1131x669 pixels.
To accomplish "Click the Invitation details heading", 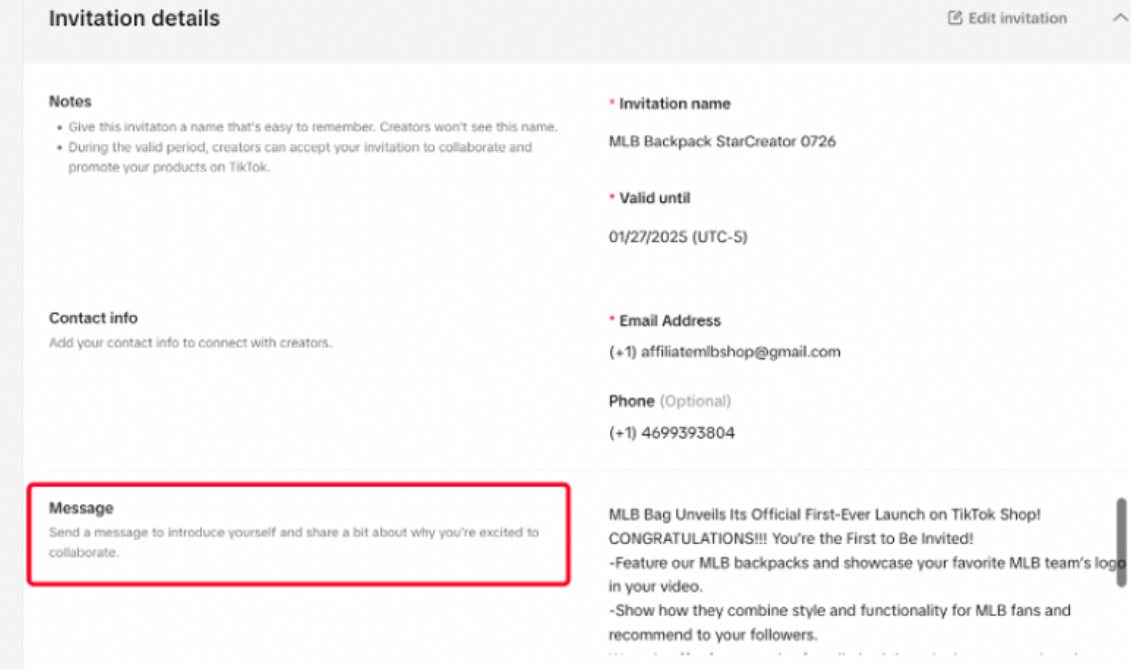I will tap(134, 18).
